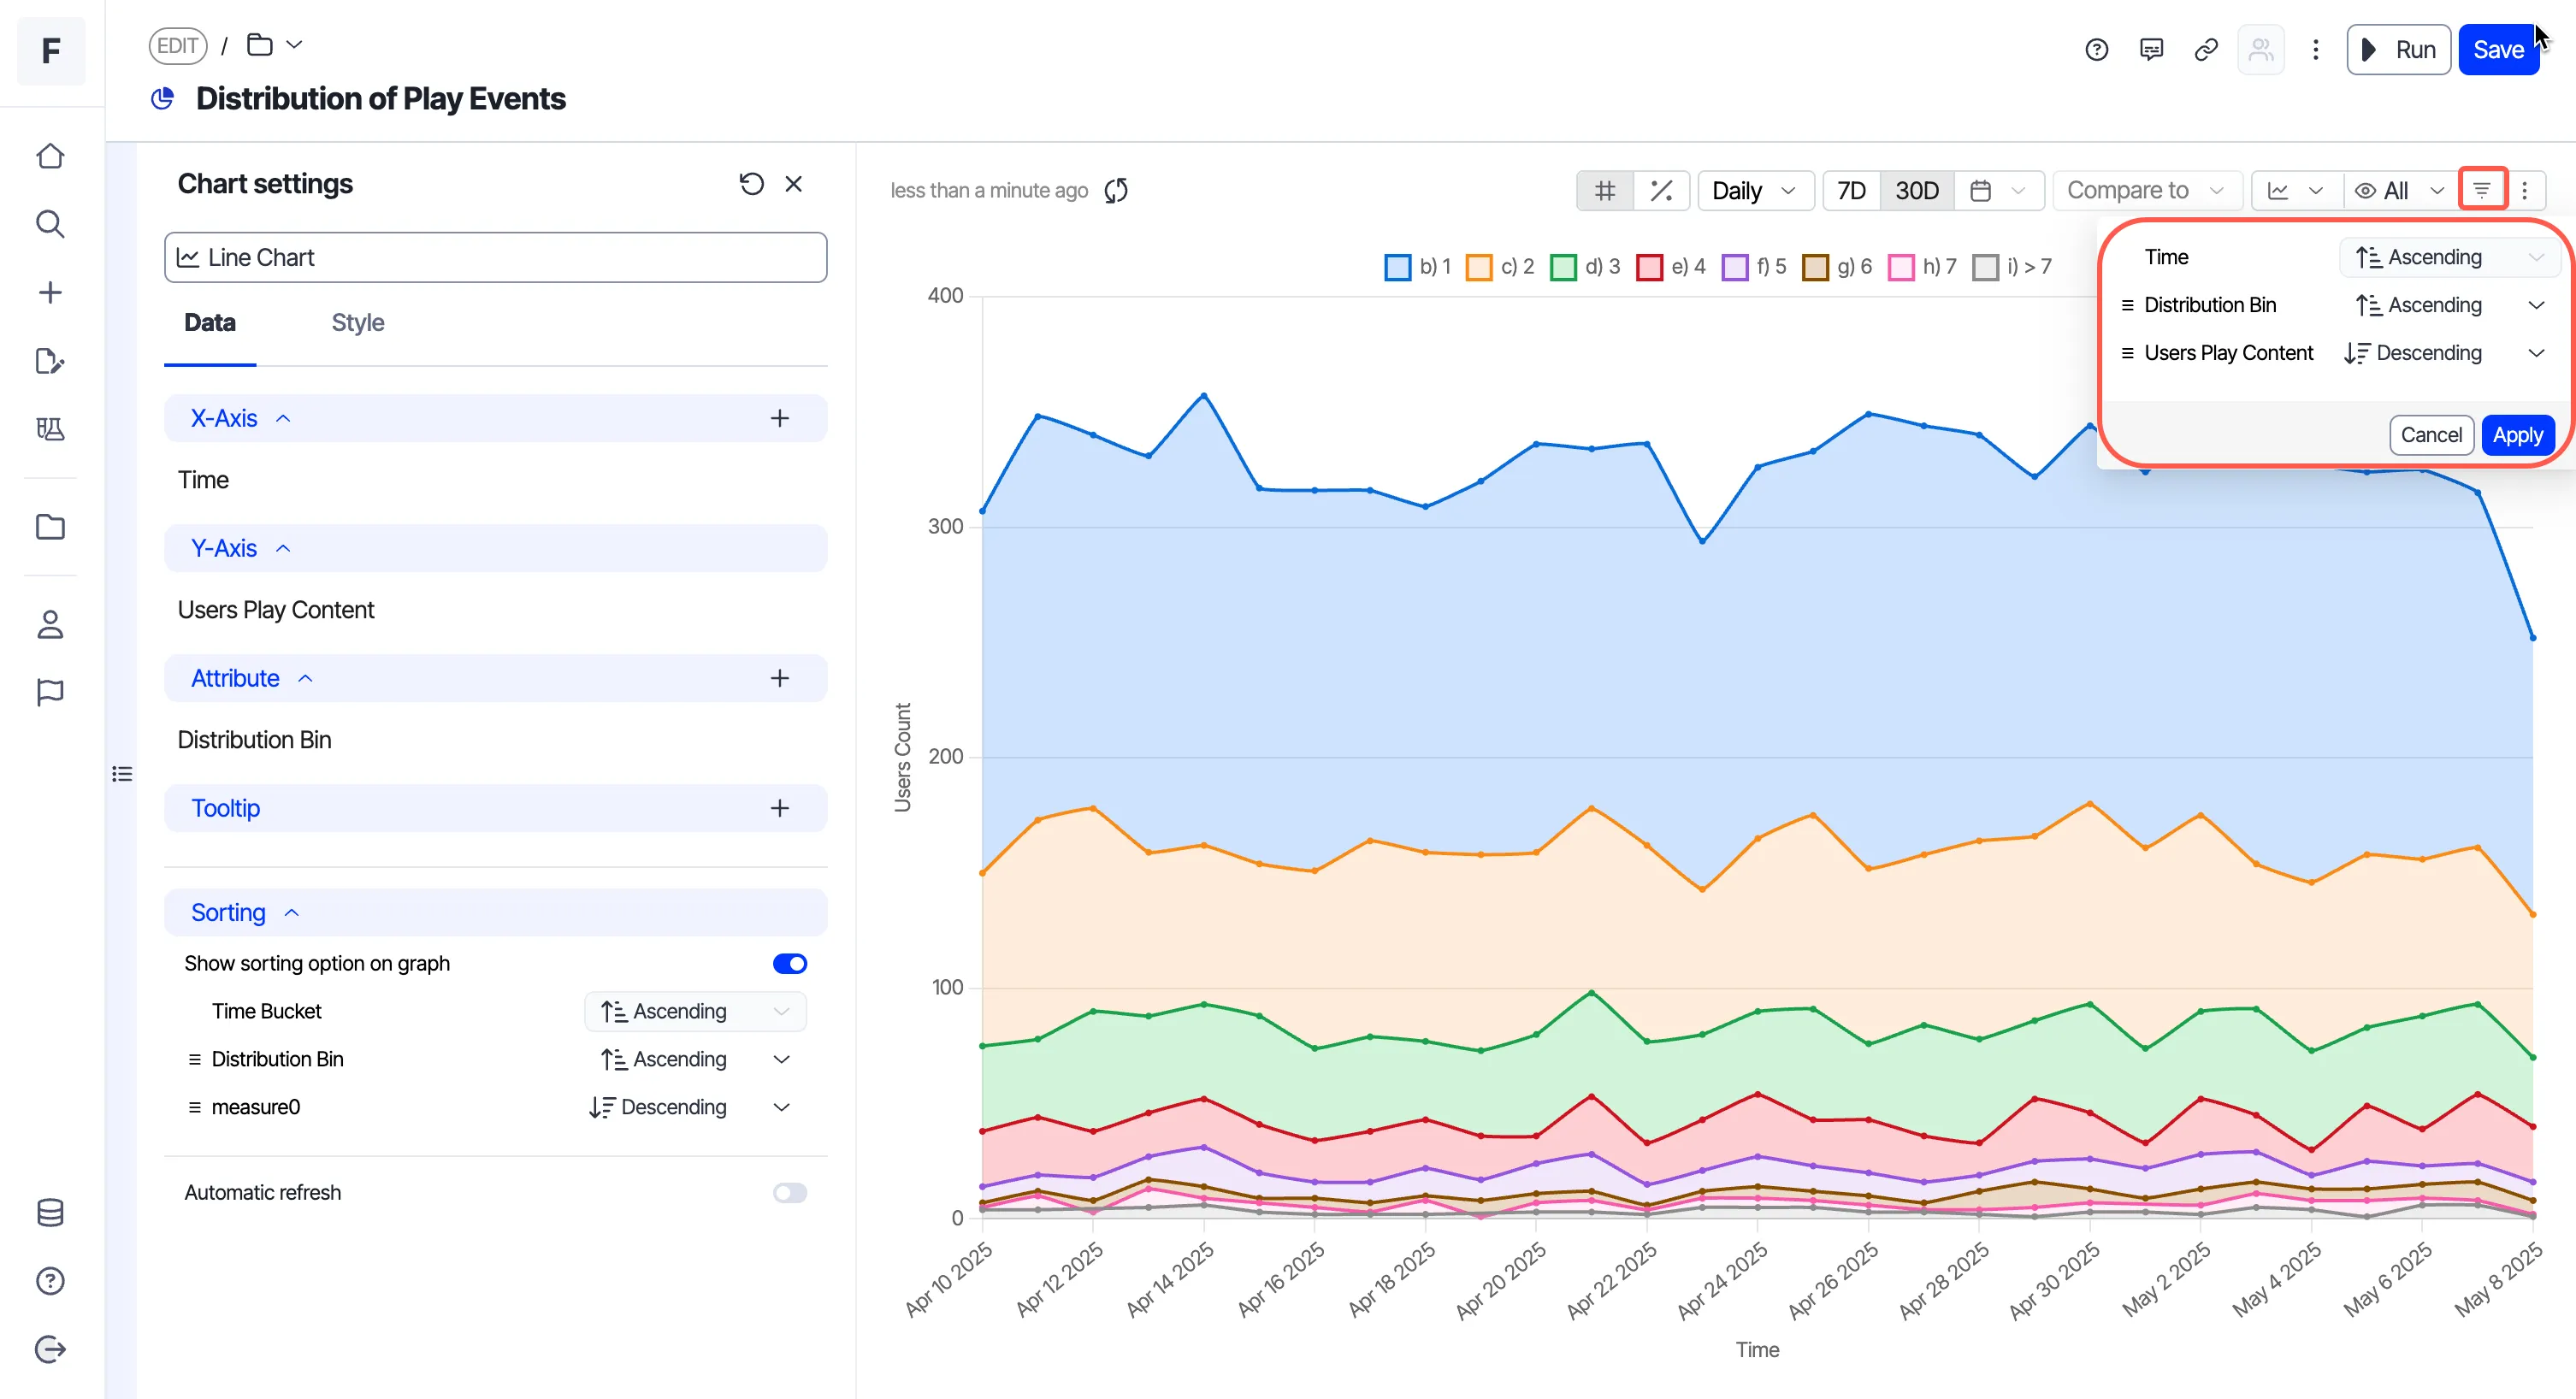Click the logout icon in sidebar

50,1349
